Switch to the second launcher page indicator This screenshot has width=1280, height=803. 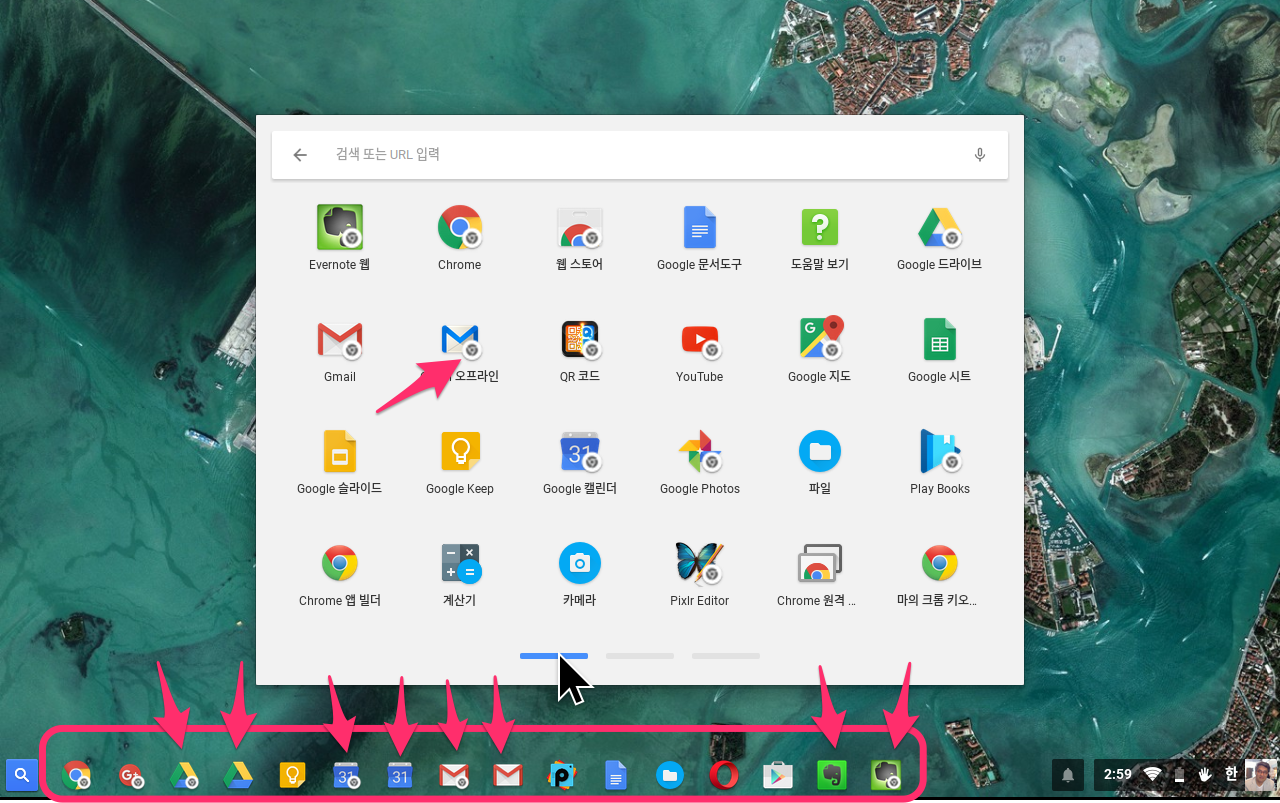point(640,656)
